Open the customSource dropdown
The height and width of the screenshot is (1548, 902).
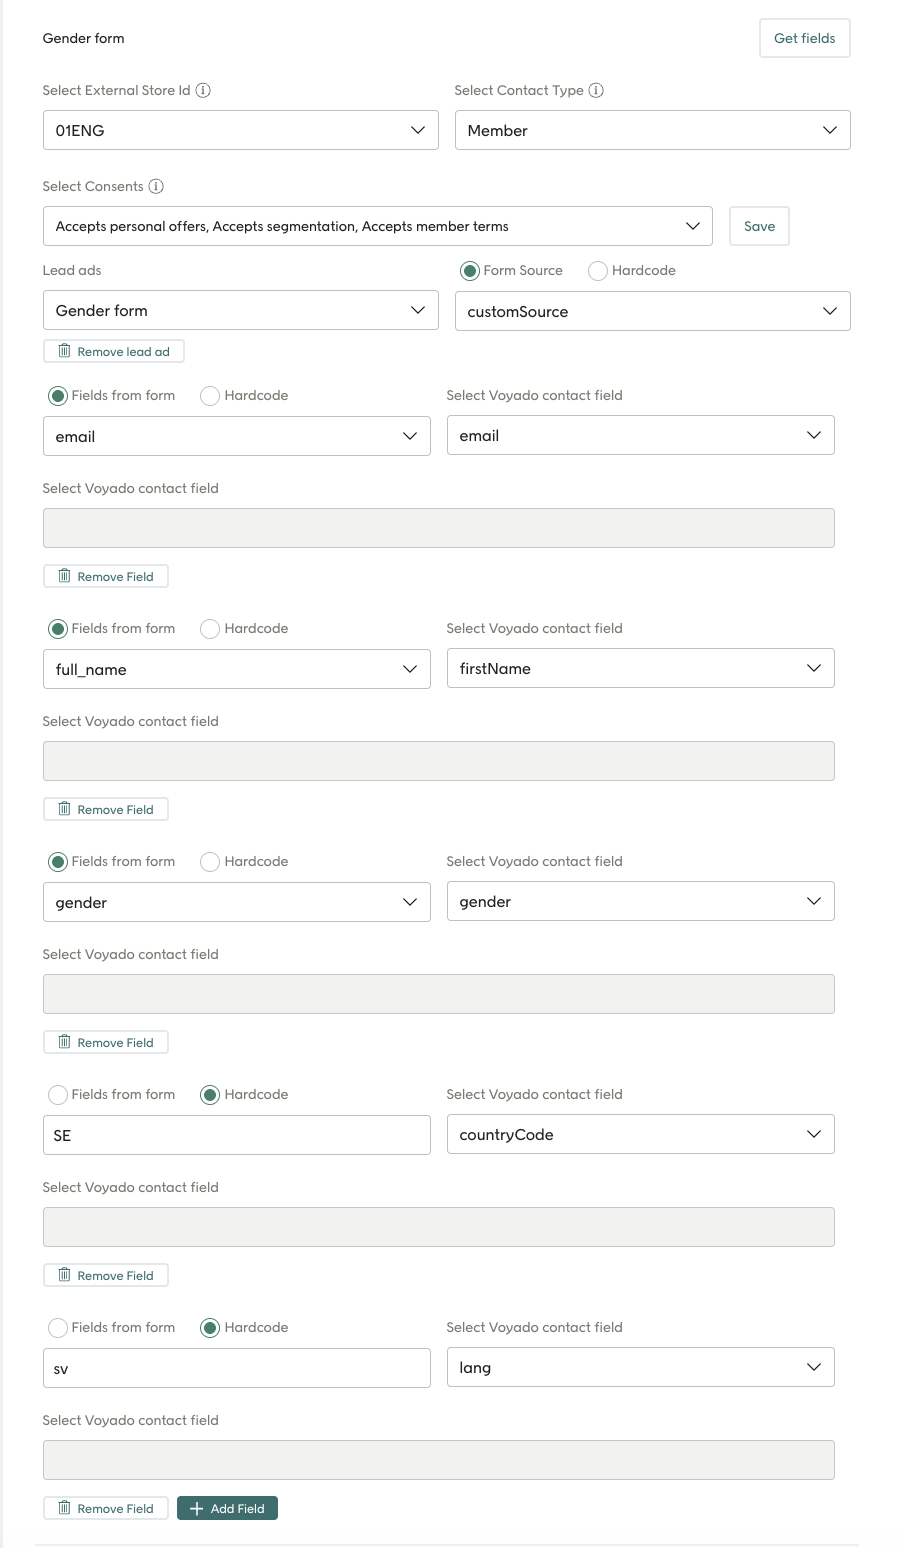coord(652,311)
